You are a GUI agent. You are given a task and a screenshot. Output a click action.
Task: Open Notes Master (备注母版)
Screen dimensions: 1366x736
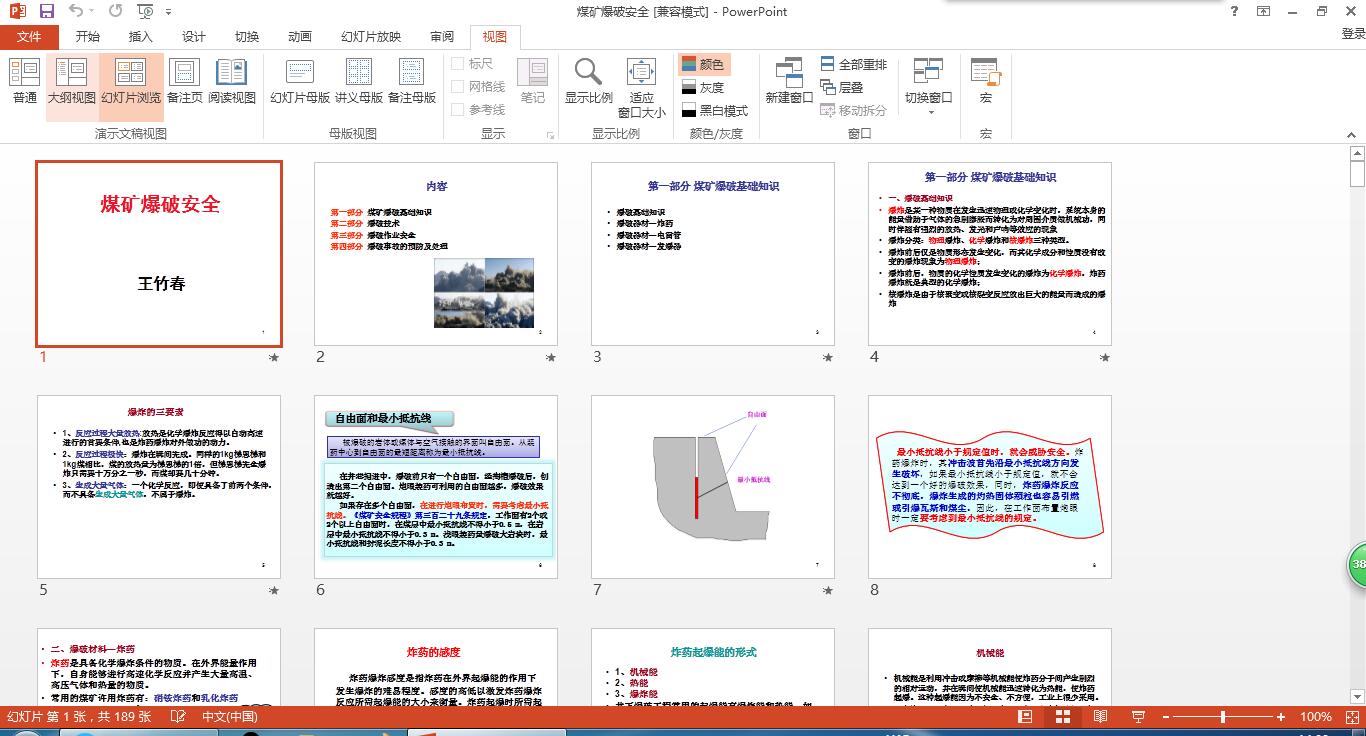pyautogui.click(x=412, y=81)
